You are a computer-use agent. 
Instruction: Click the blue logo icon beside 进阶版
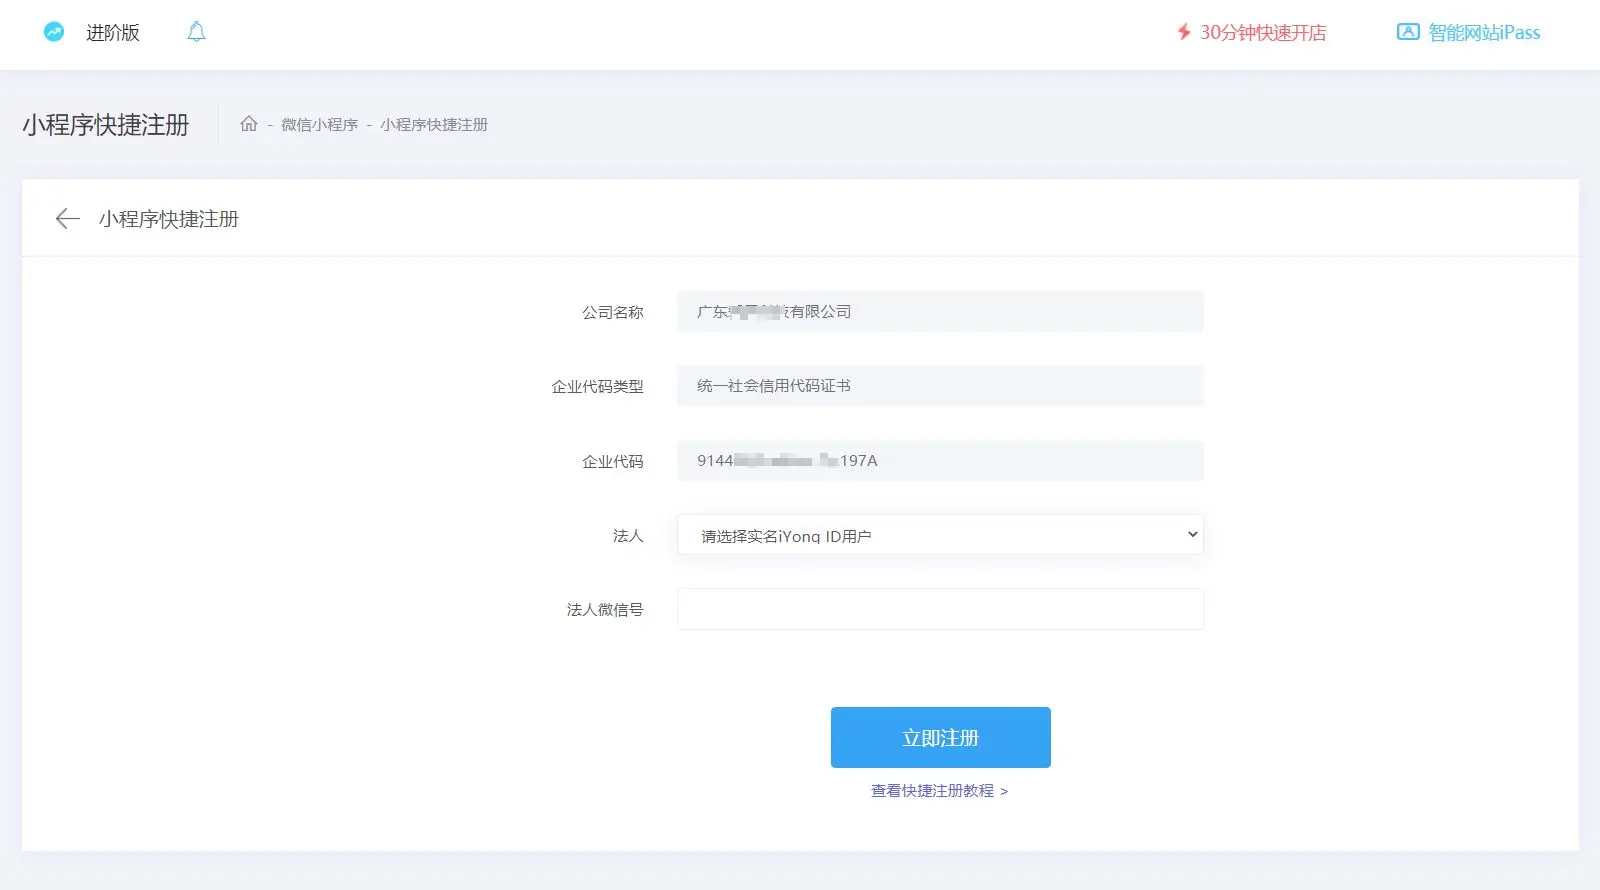[54, 32]
